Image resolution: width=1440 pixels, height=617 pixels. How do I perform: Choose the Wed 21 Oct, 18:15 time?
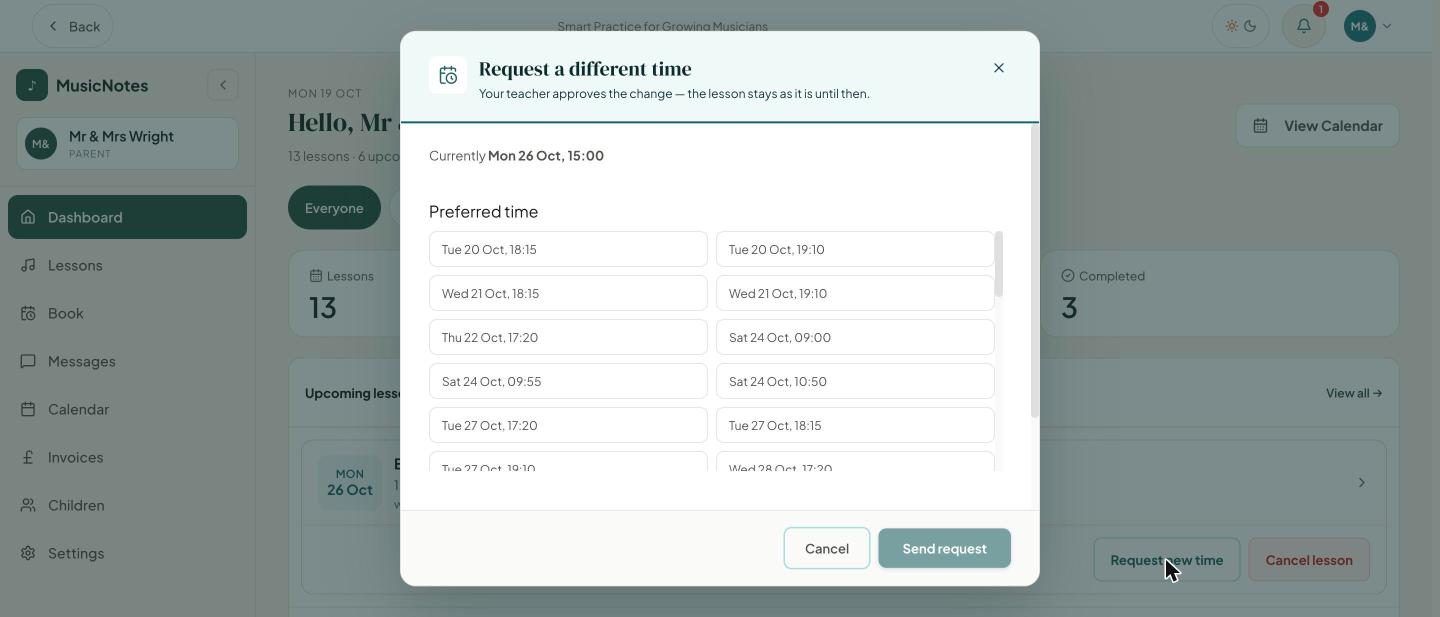tap(568, 293)
